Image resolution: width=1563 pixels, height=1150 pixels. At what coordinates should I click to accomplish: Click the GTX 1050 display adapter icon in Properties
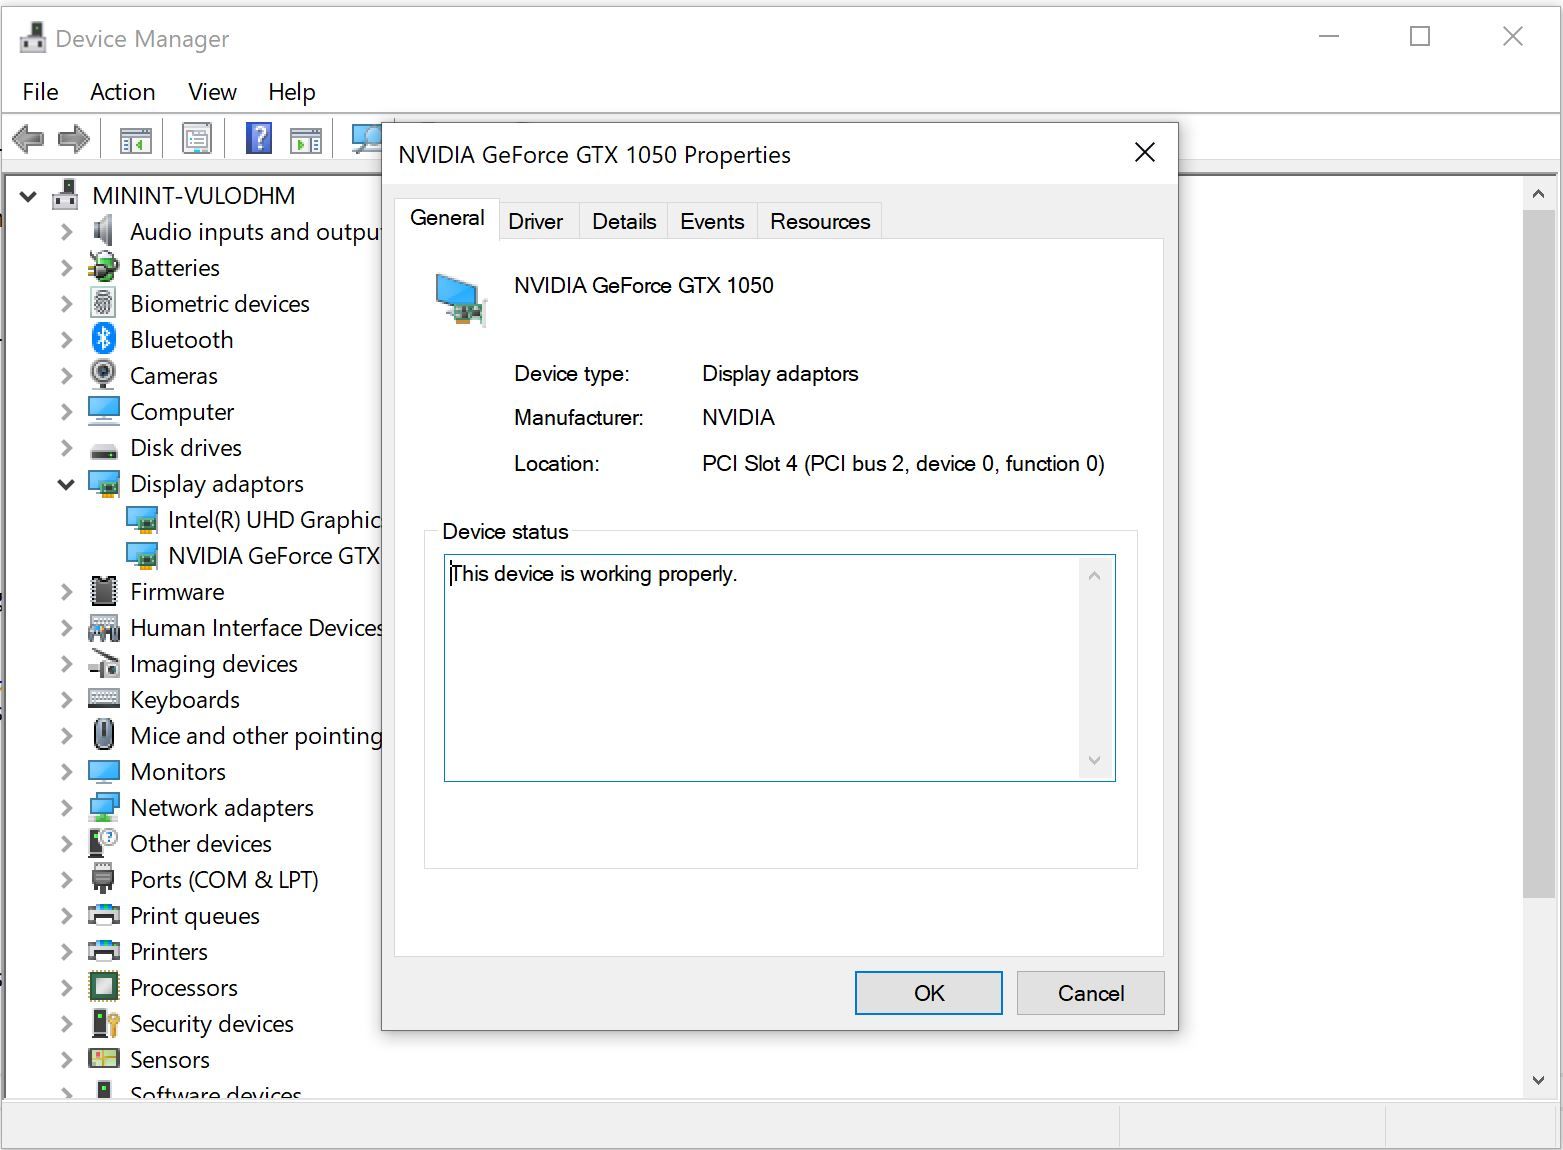tap(460, 298)
